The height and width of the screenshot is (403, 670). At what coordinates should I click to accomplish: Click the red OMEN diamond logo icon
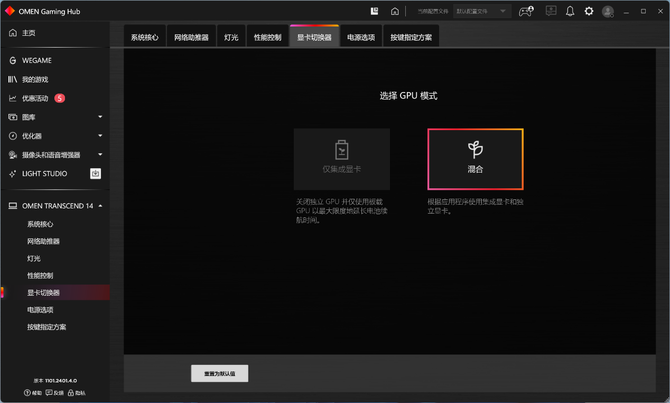click(x=9, y=11)
